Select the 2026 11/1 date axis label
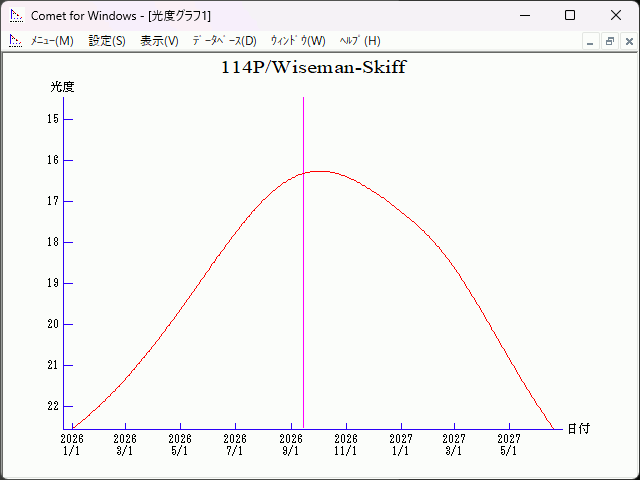The width and height of the screenshot is (640, 480). click(345, 444)
